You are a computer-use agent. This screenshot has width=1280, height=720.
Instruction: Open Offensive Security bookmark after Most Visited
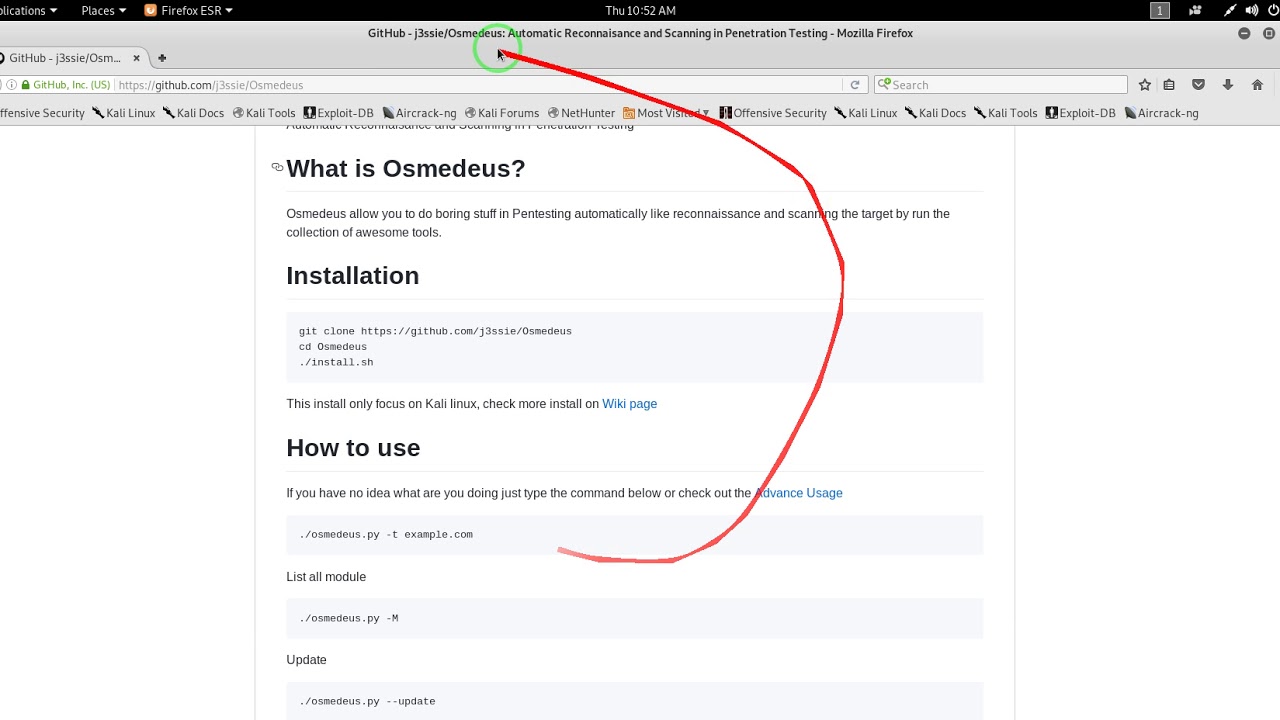click(773, 113)
